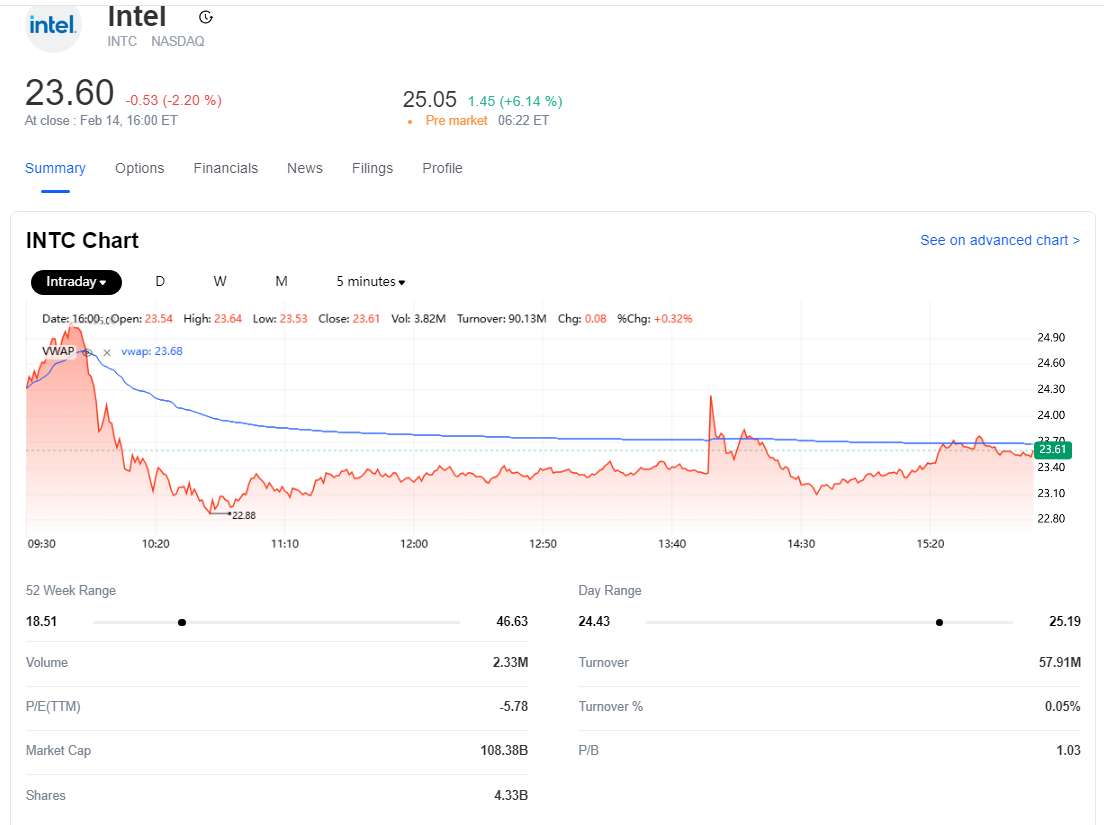This screenshot has width=1104, height=825.
Task: Click the clock icon beside Intel name
Action: [x=206, y=17]
